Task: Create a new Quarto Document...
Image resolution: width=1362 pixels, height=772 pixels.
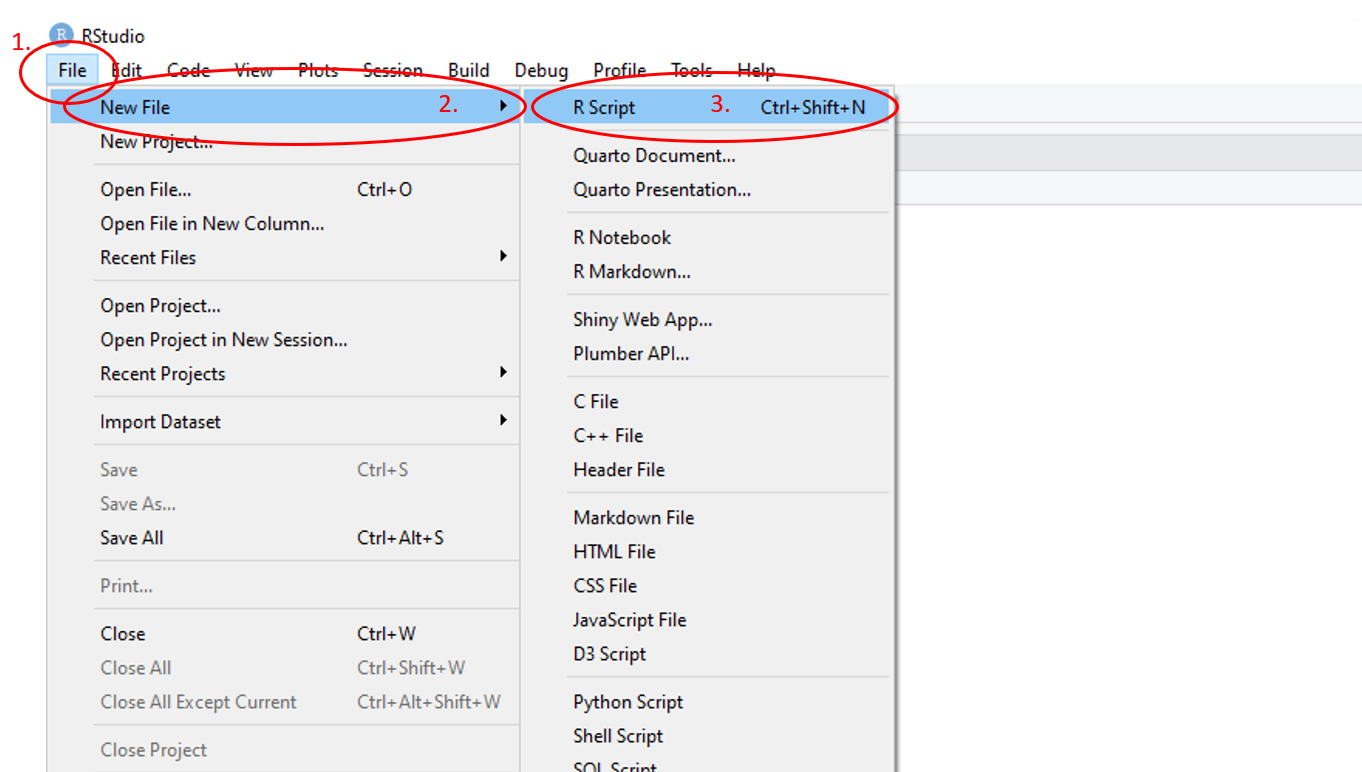Action: tap(708, 155)
